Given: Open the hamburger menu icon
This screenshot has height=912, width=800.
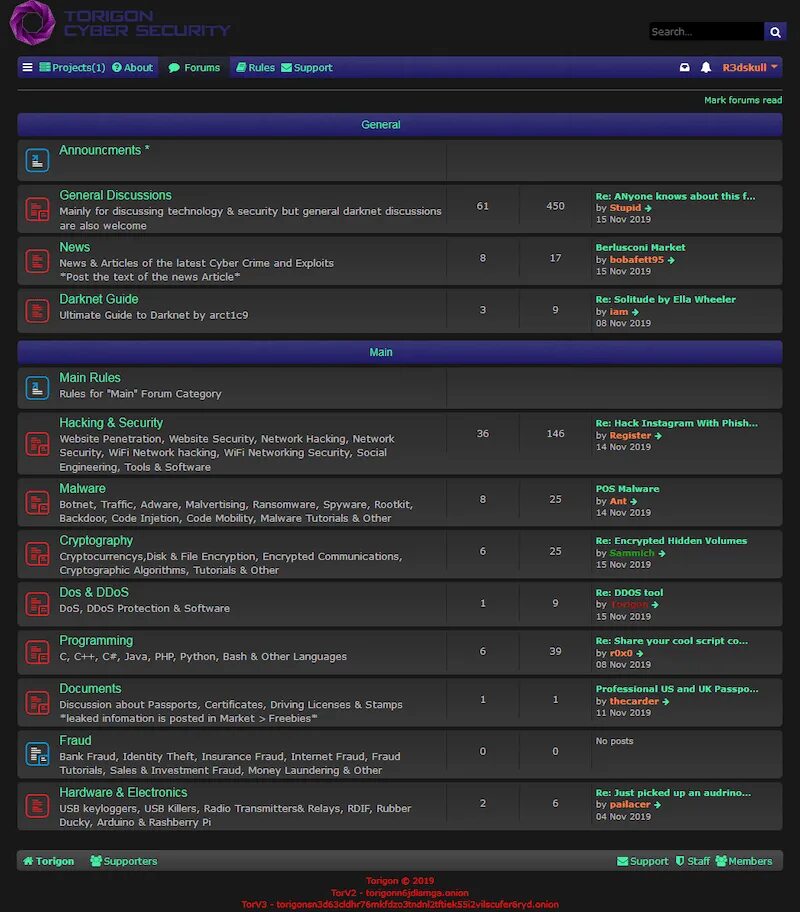Looking at the screenshot, I should [27, 67].
